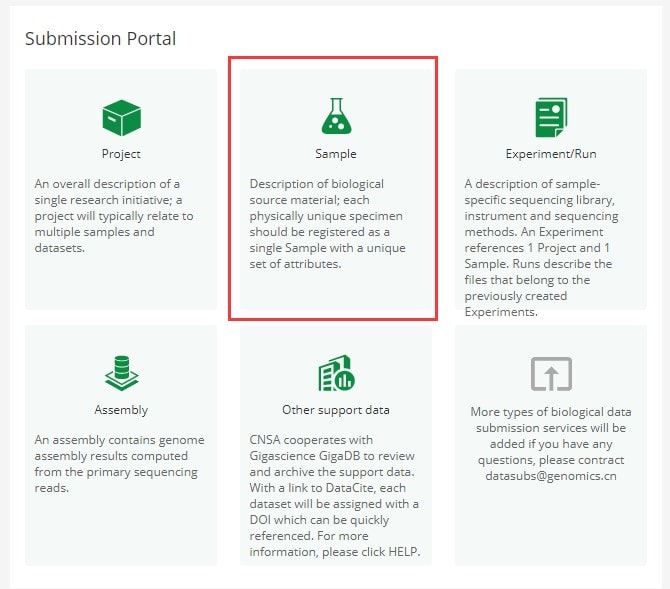Click the Other support data building icon
Viewport: 670px width, 589px height.
pyautogui.click(x=336, y=373)
